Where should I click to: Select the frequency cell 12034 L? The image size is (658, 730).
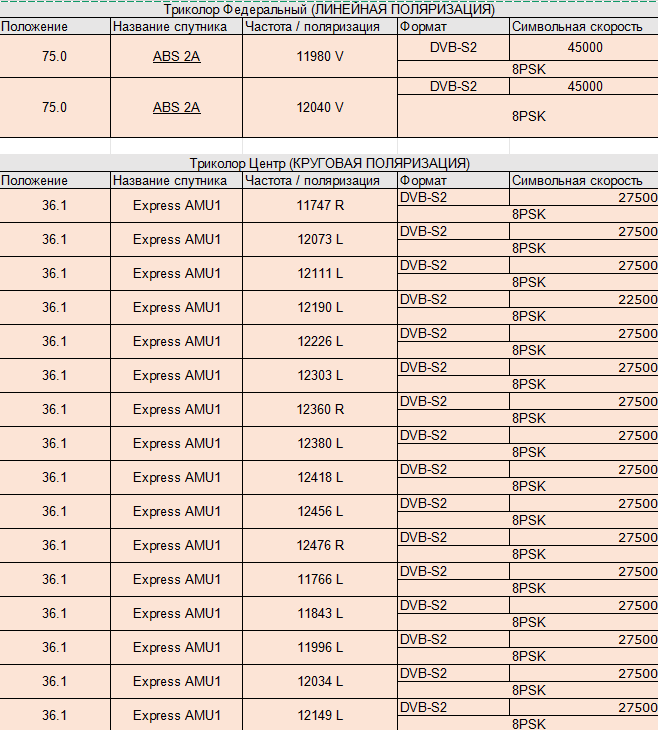pos(320,681)
